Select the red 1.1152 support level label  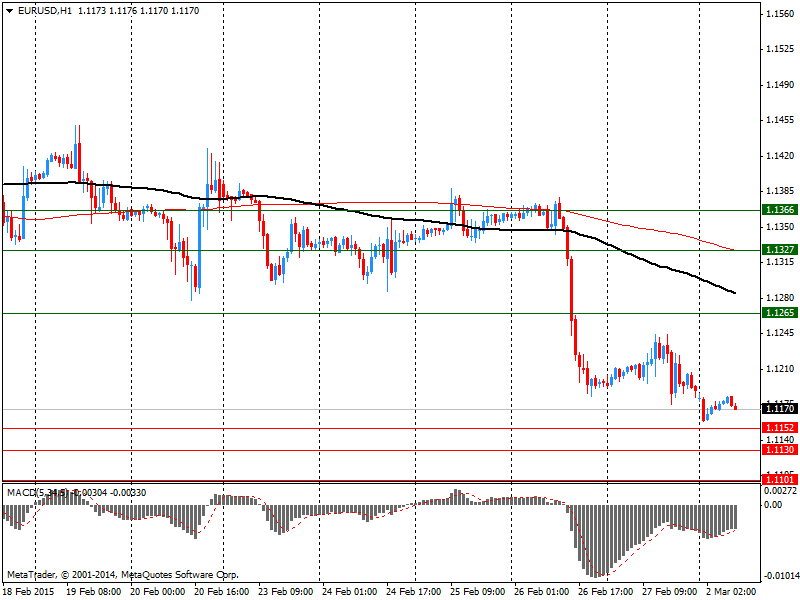click(x=779, y=428)
